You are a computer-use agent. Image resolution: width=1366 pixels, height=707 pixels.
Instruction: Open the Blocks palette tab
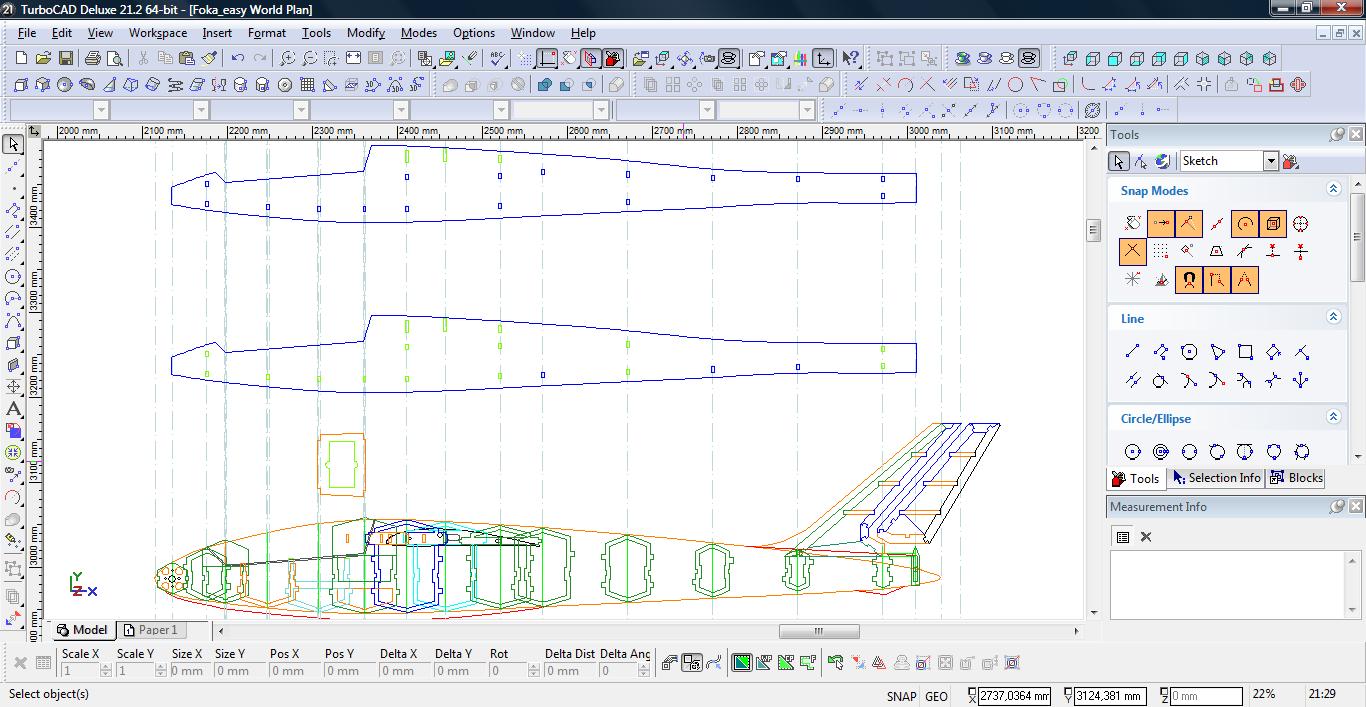[x=1296, y=478]
